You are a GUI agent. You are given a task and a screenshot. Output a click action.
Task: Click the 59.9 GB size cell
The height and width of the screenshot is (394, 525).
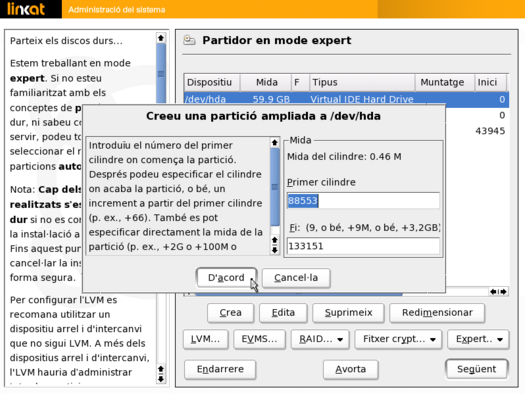(271, 99)
